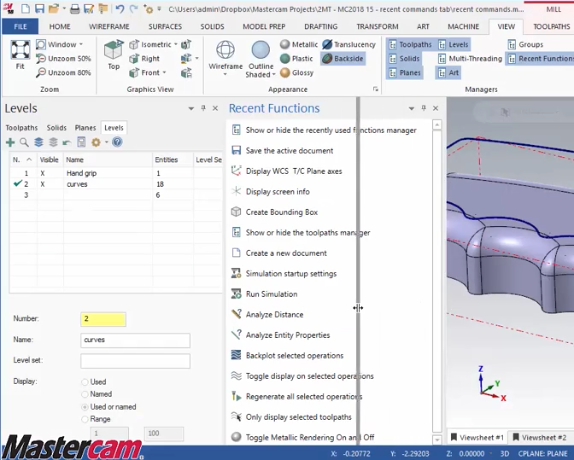Click the Recent Functions vertical scrollbar
The width and height of the screenshot is (574, 460).
[437, 282]
